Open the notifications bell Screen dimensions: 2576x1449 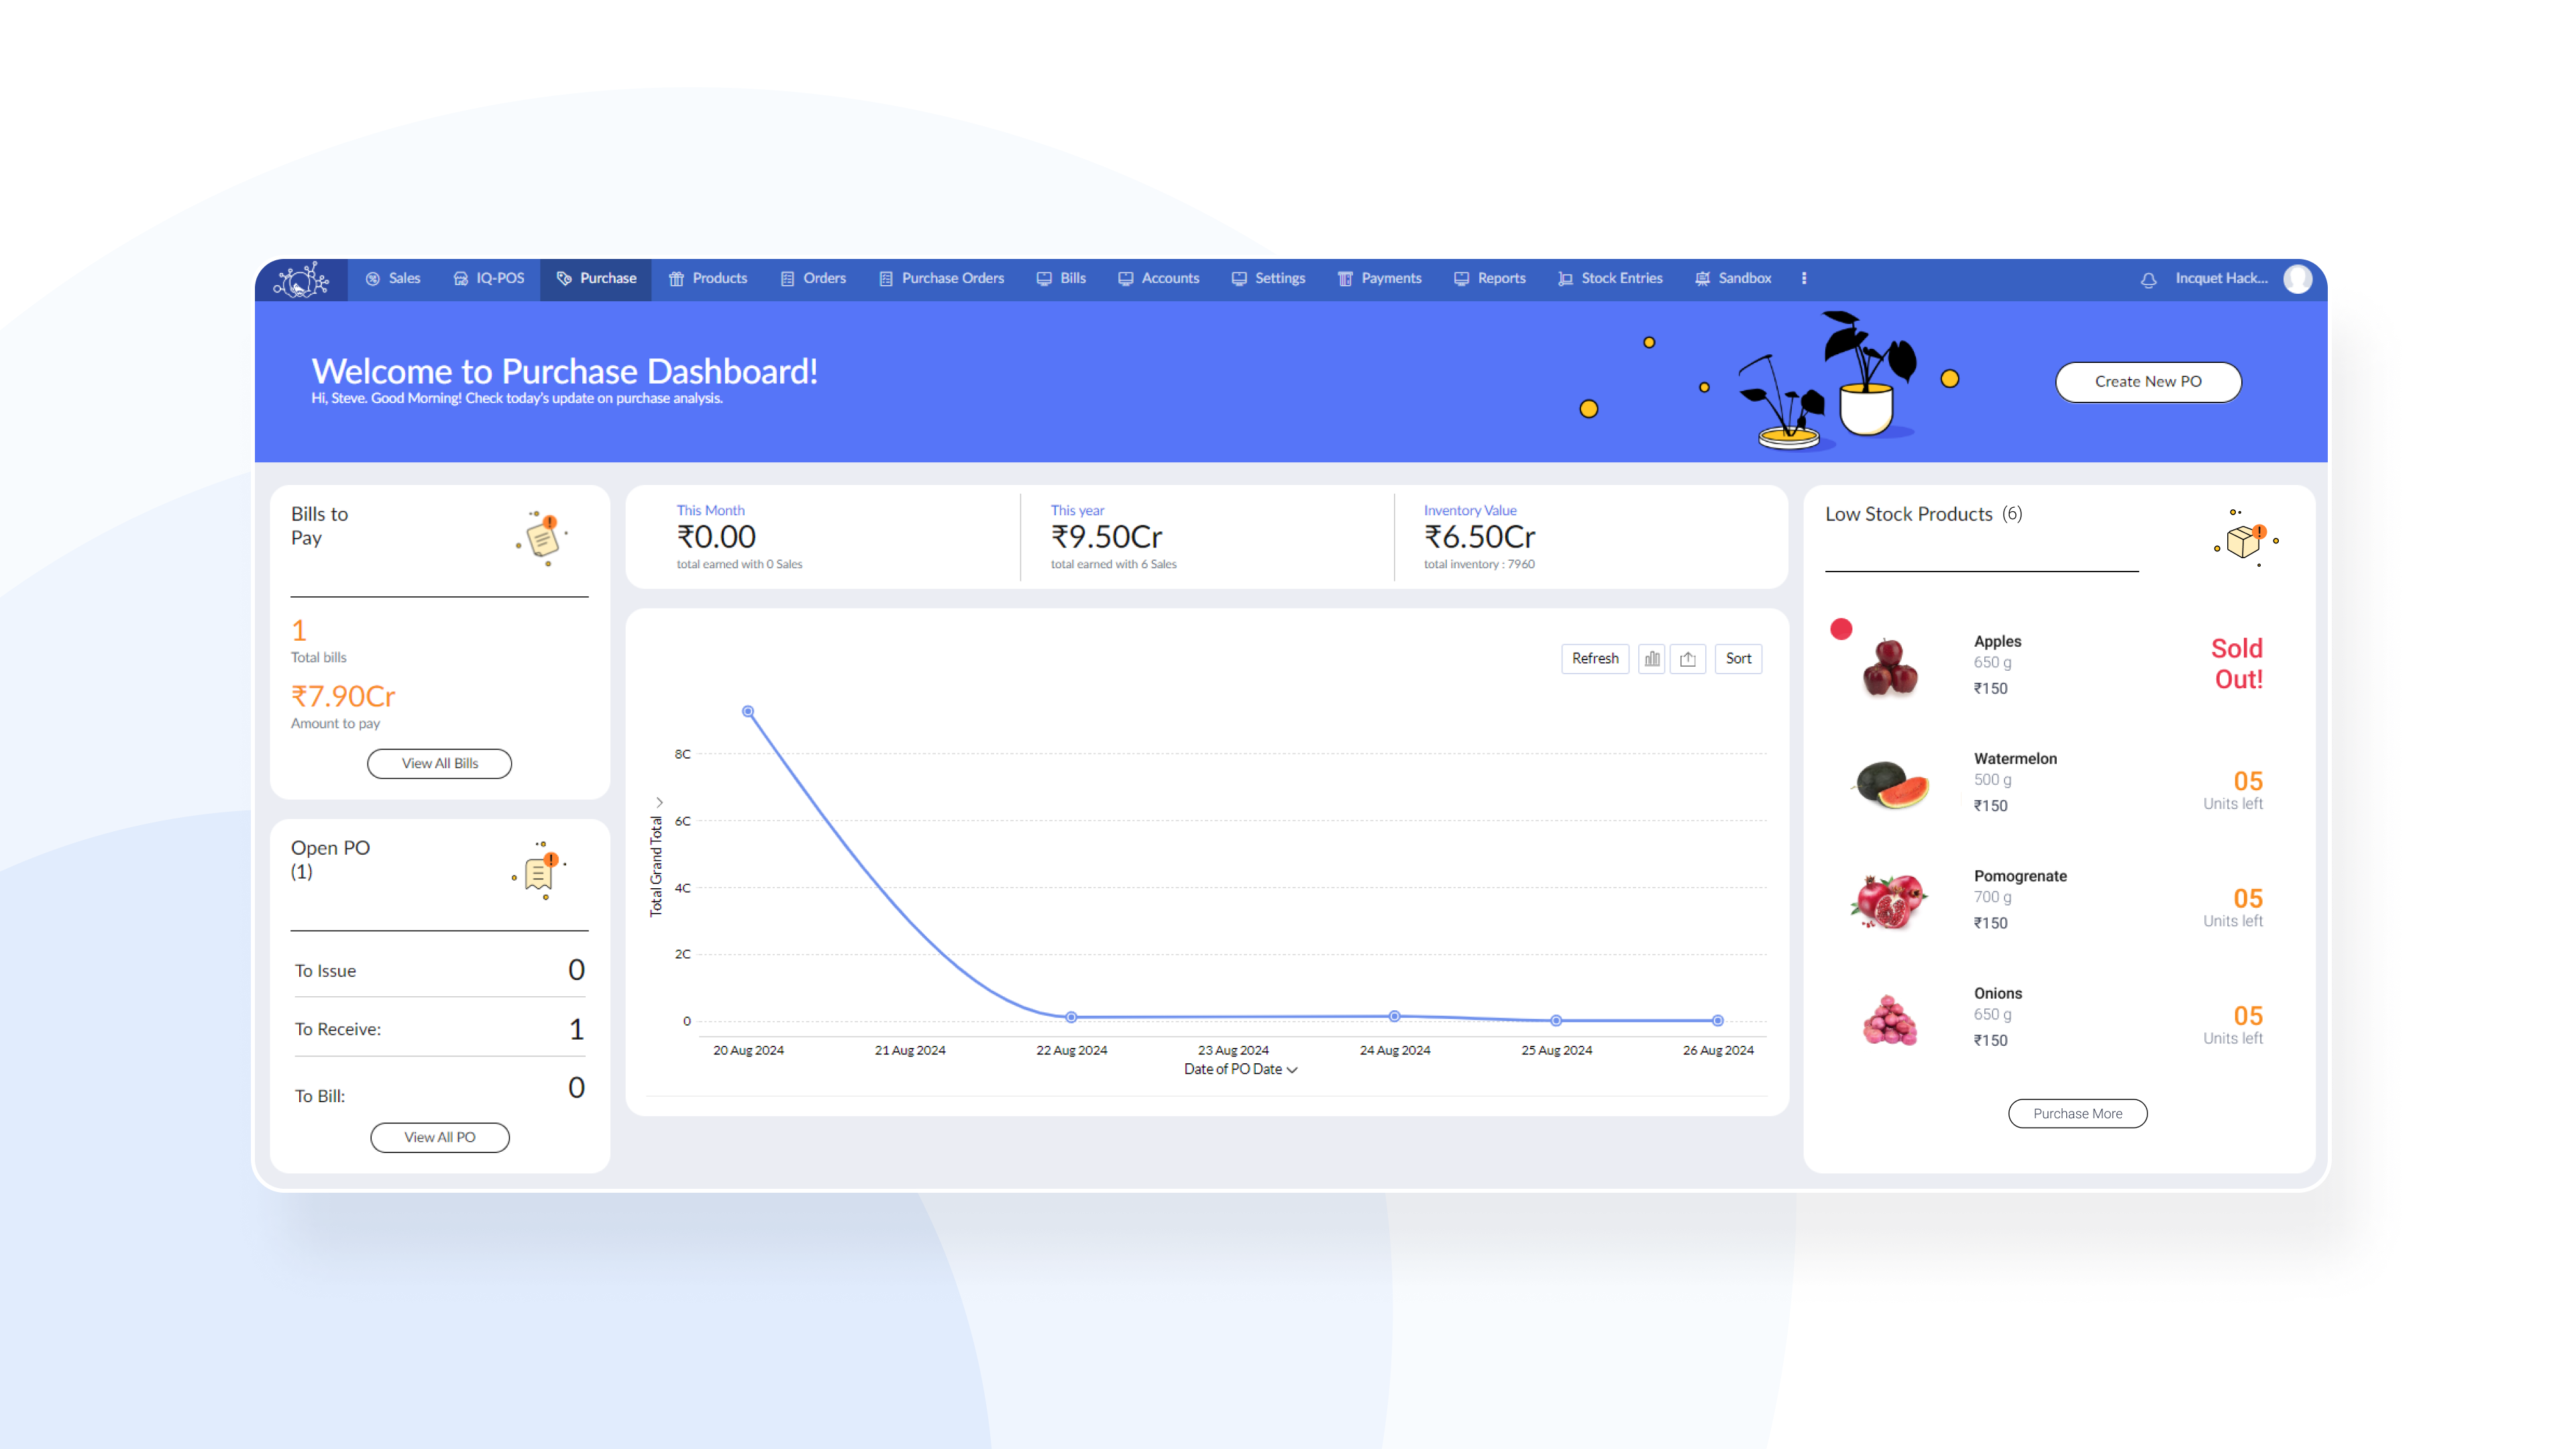(2148, 279)
